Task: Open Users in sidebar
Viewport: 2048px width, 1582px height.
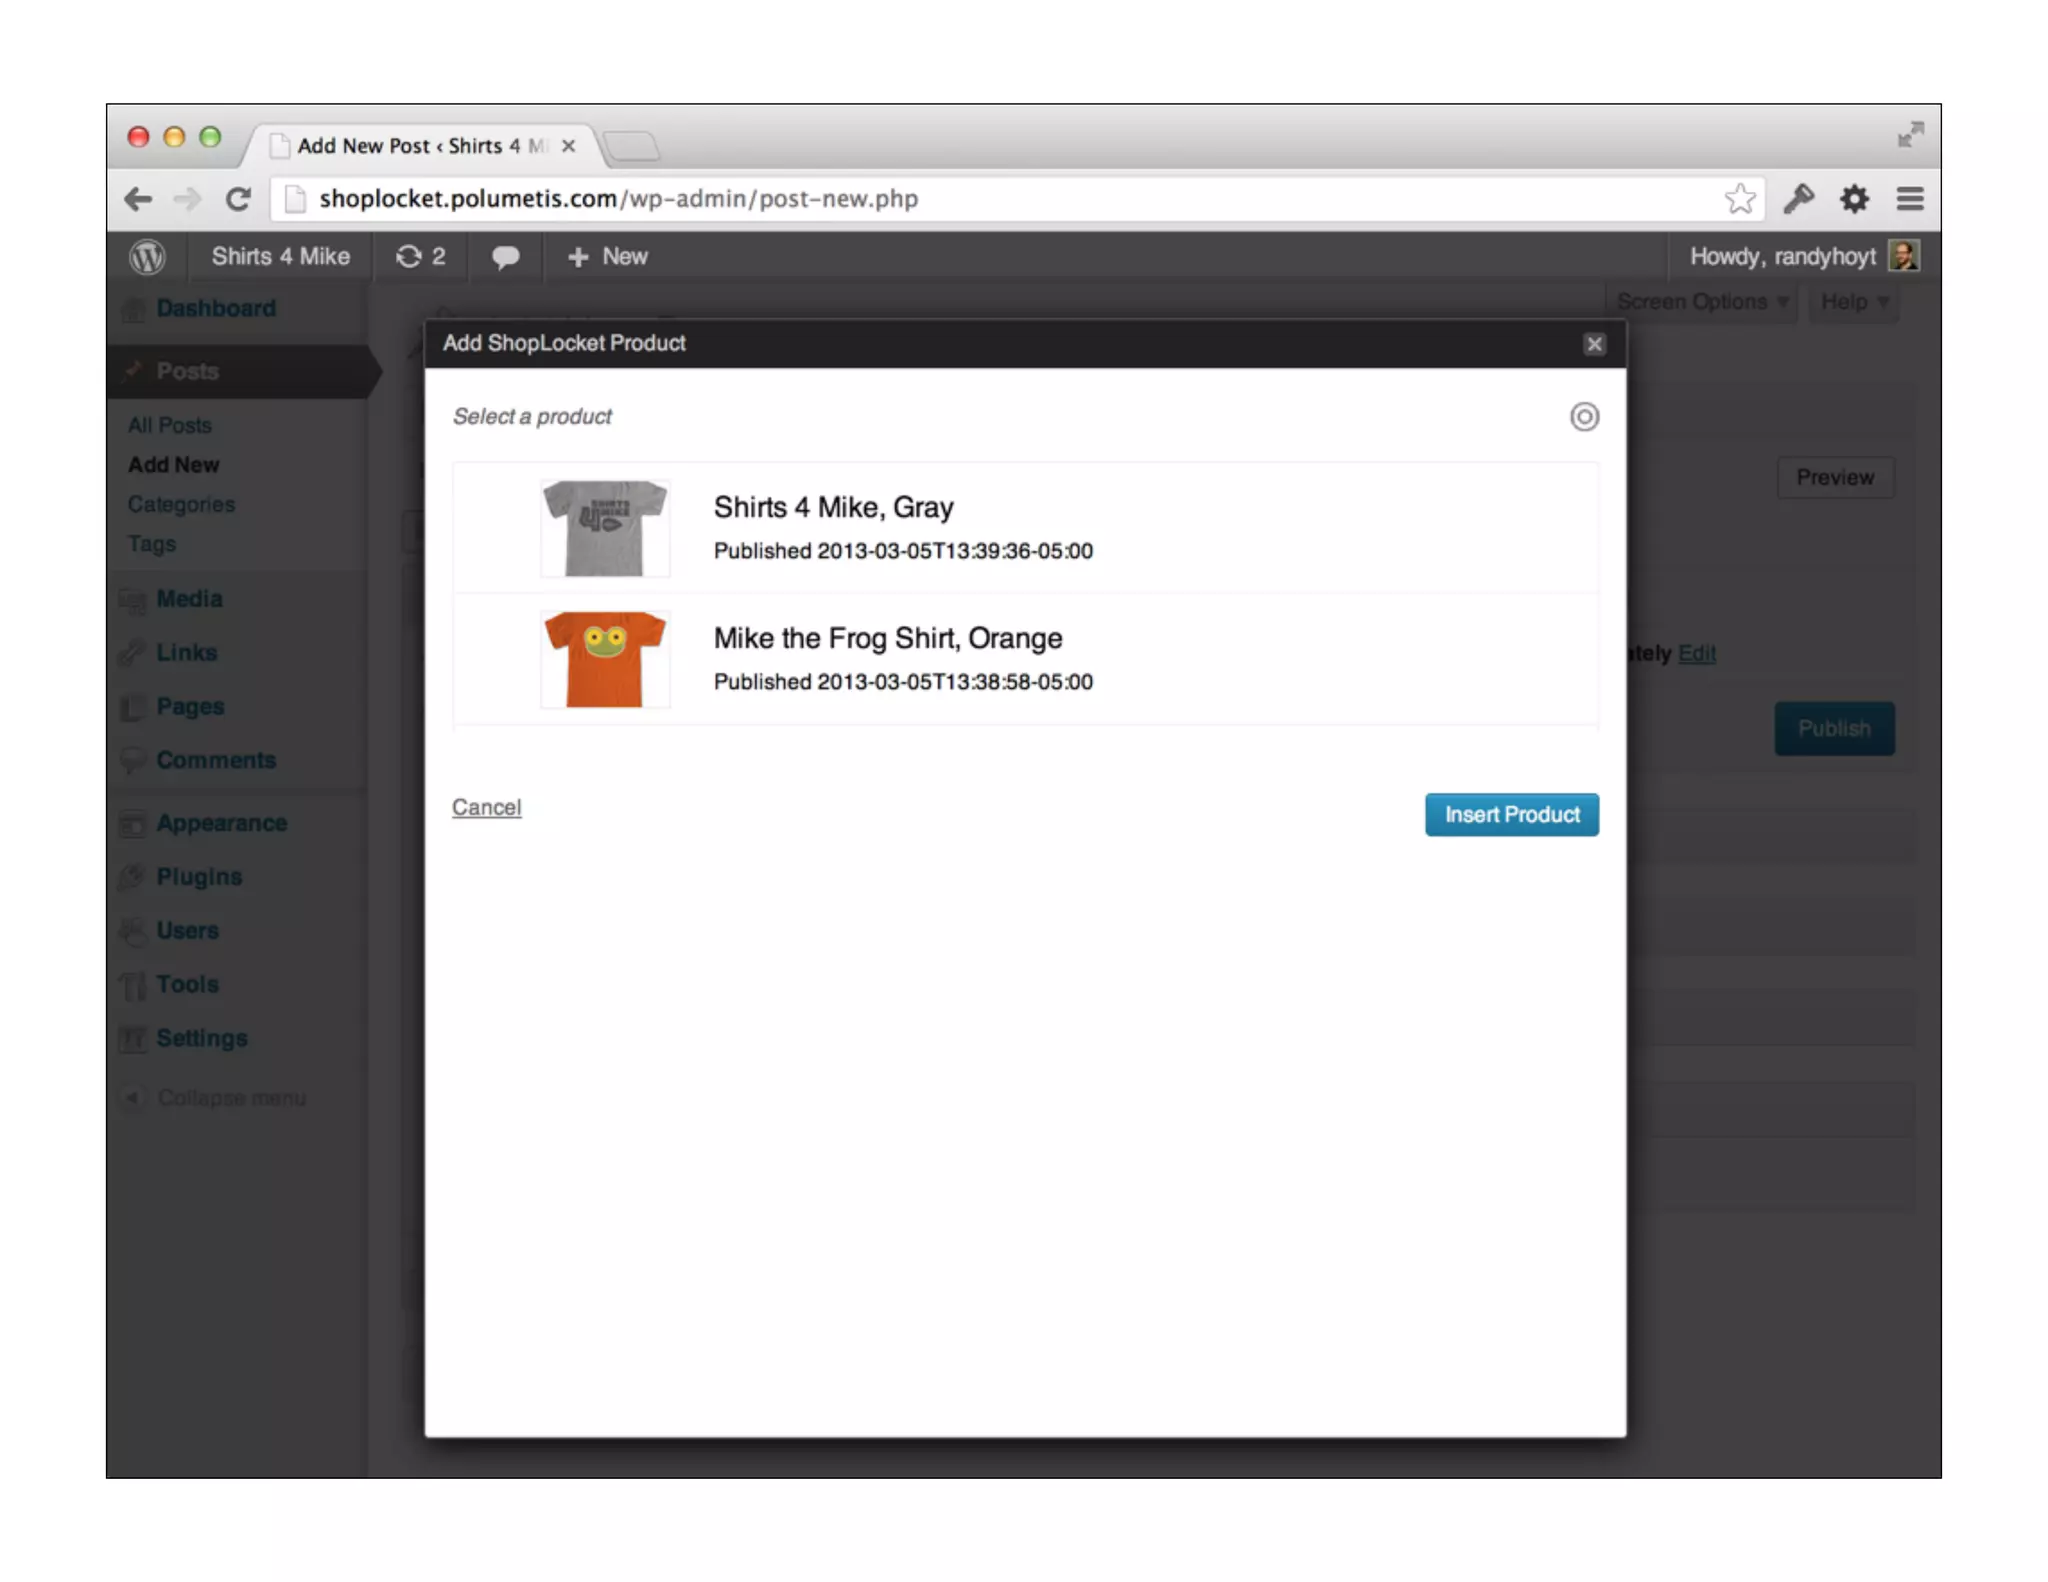Action: coord(187,931)
